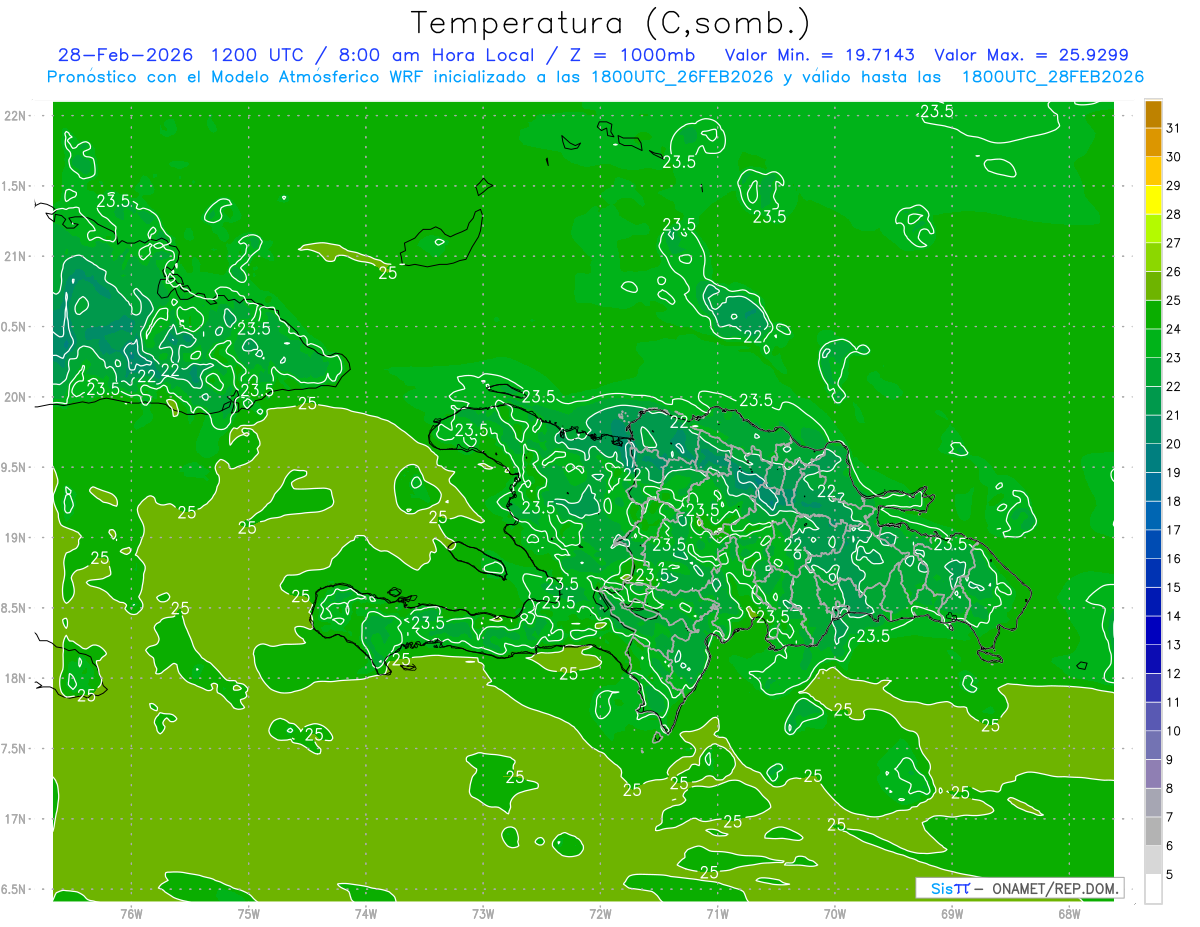This screenshot has height=927, width=1200.
Task: Click the 20N latitude label
Action: [x=17, y=397]
